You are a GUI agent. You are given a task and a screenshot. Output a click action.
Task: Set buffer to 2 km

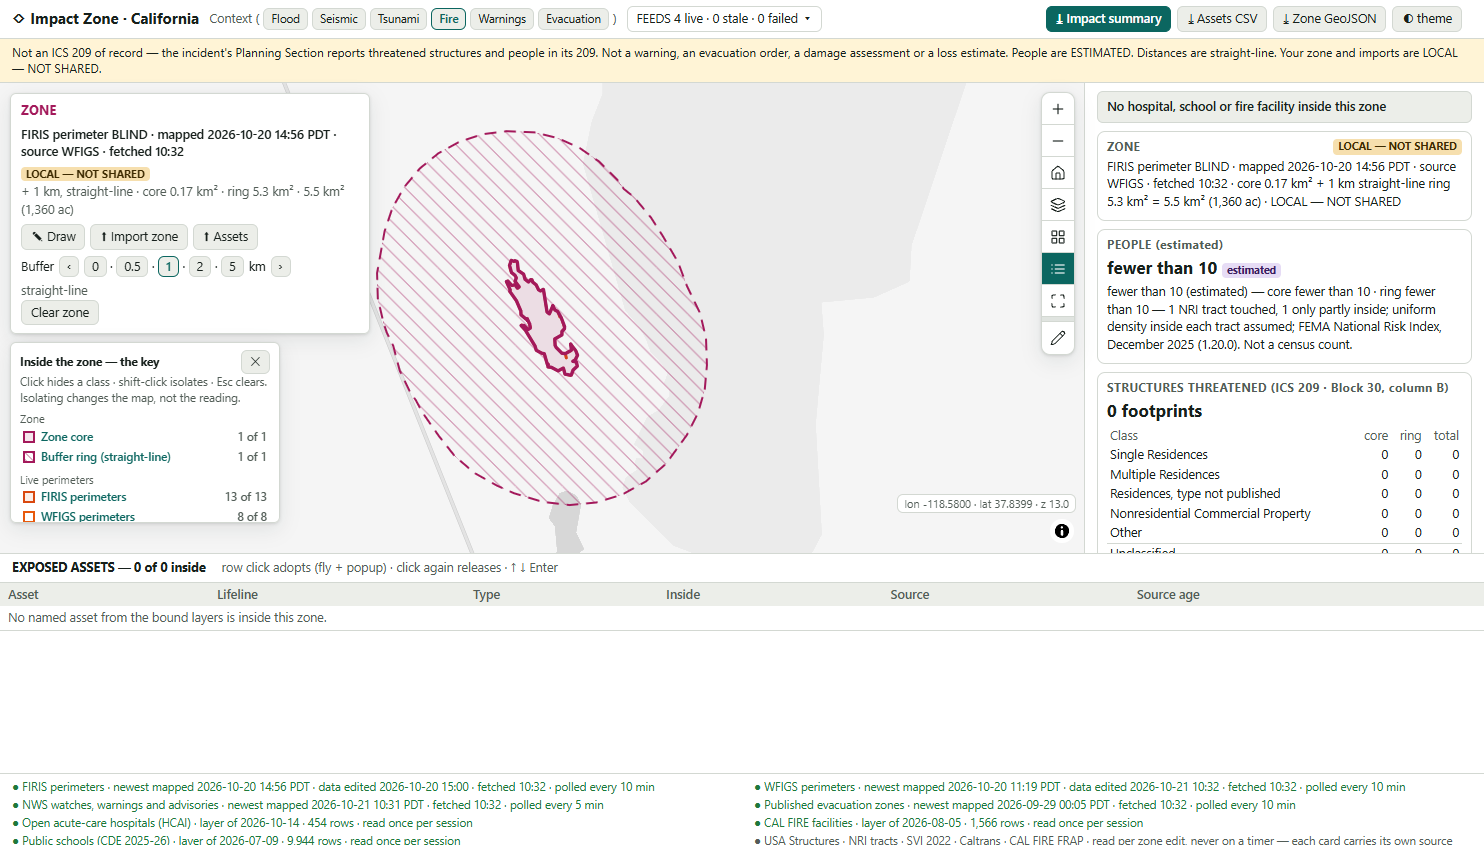(x=200, y=267)
